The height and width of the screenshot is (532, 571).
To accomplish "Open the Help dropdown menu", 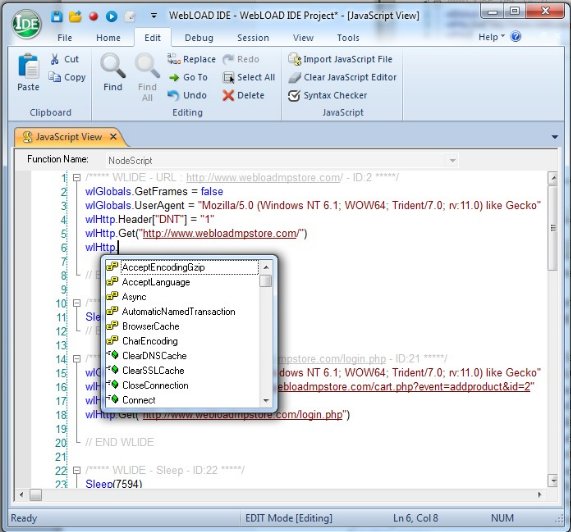I will 492,37.
